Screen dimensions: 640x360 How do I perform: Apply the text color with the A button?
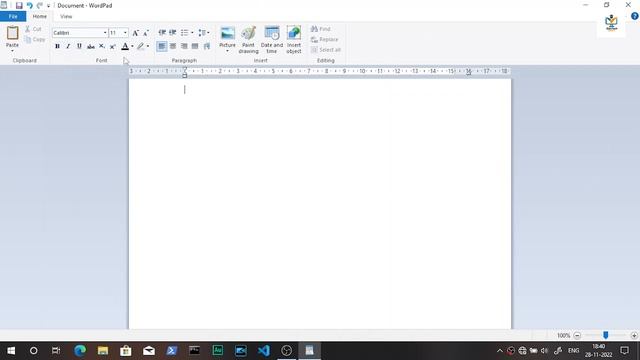[125, 46]
